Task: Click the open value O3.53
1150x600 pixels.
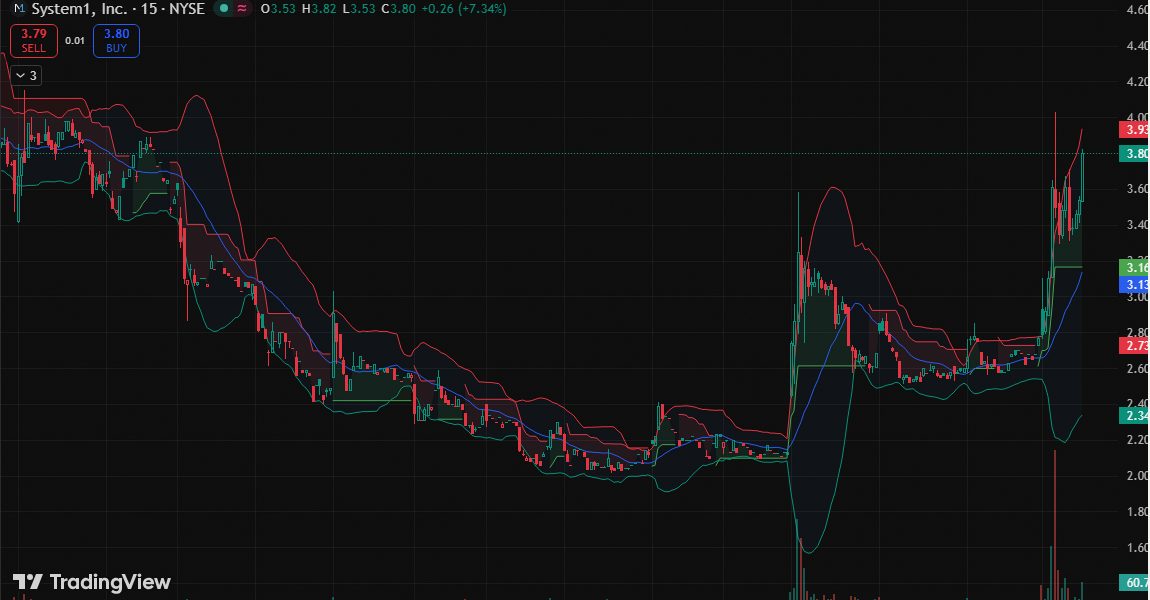Action: pos(278,9)
